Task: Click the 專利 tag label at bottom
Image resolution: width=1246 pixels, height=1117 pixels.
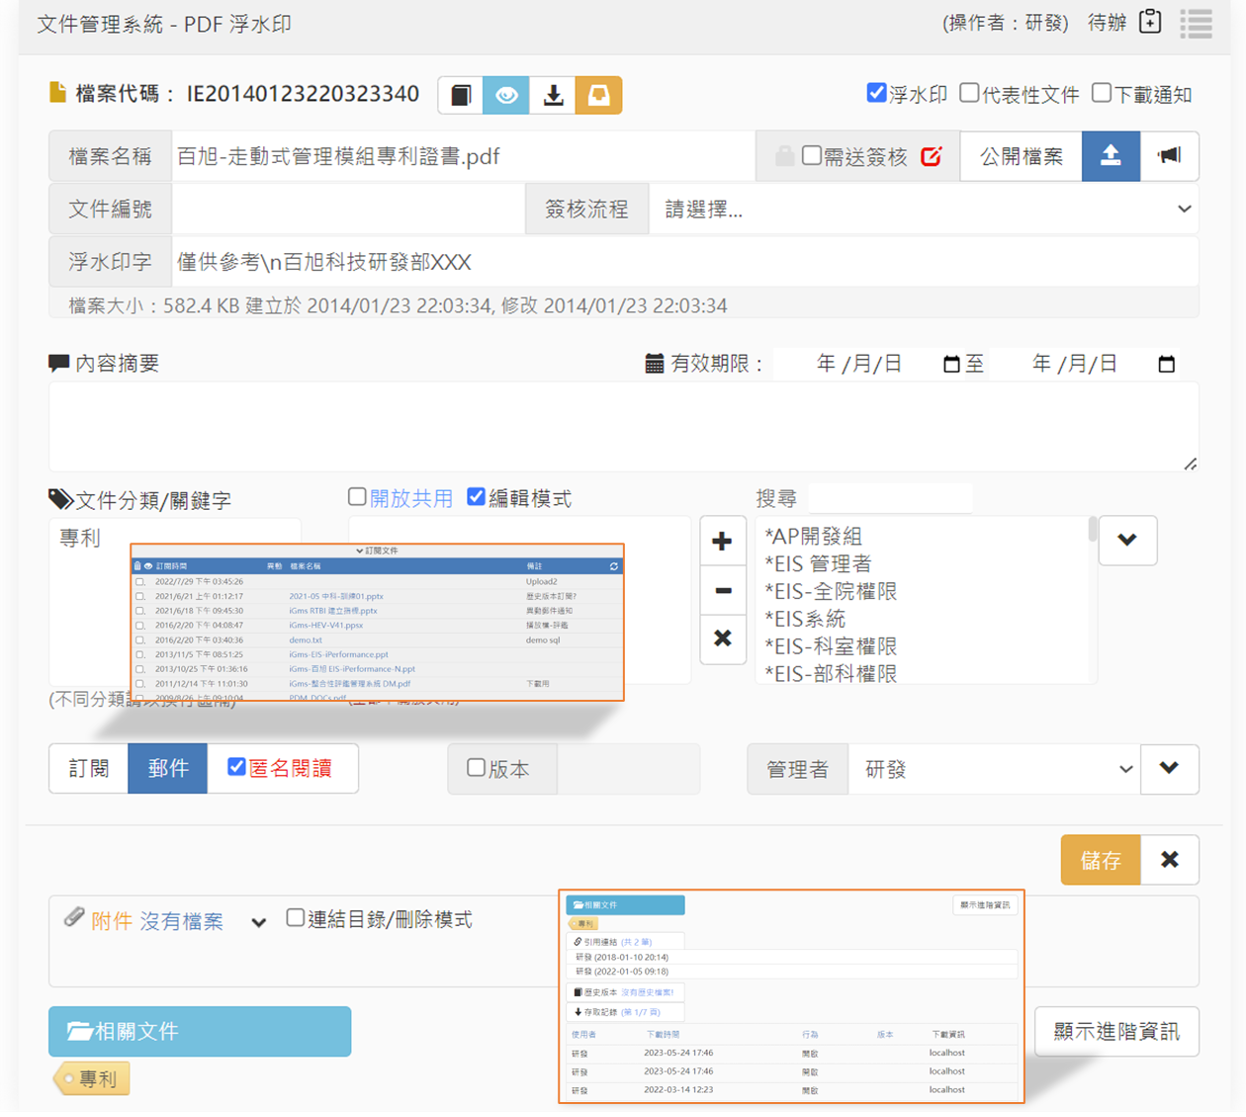Action: (x=92, y=1079)
